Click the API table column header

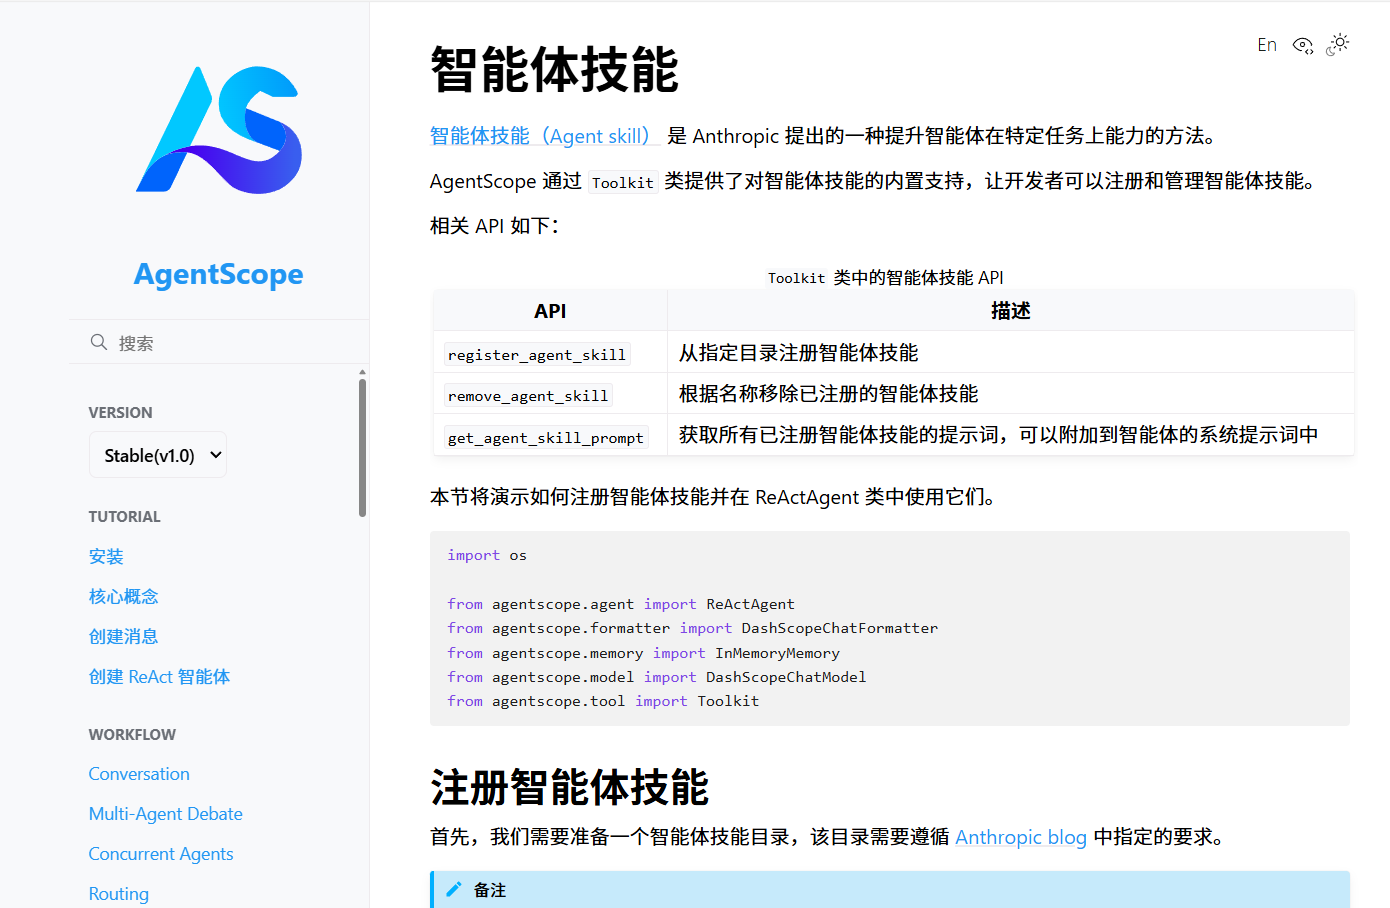(x=550, y=310)
